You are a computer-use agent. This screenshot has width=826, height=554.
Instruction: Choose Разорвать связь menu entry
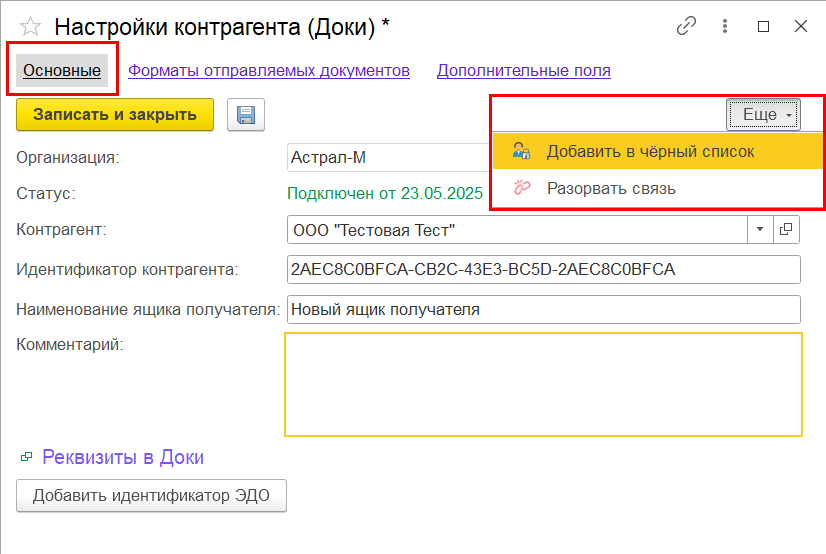pos(657,188)
